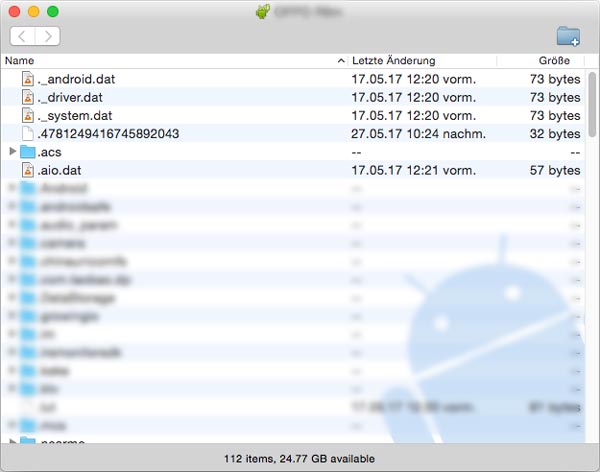Screen dimensions: 600x472
Task: Maximize the window with the green button
Action: tap(53, 11)
